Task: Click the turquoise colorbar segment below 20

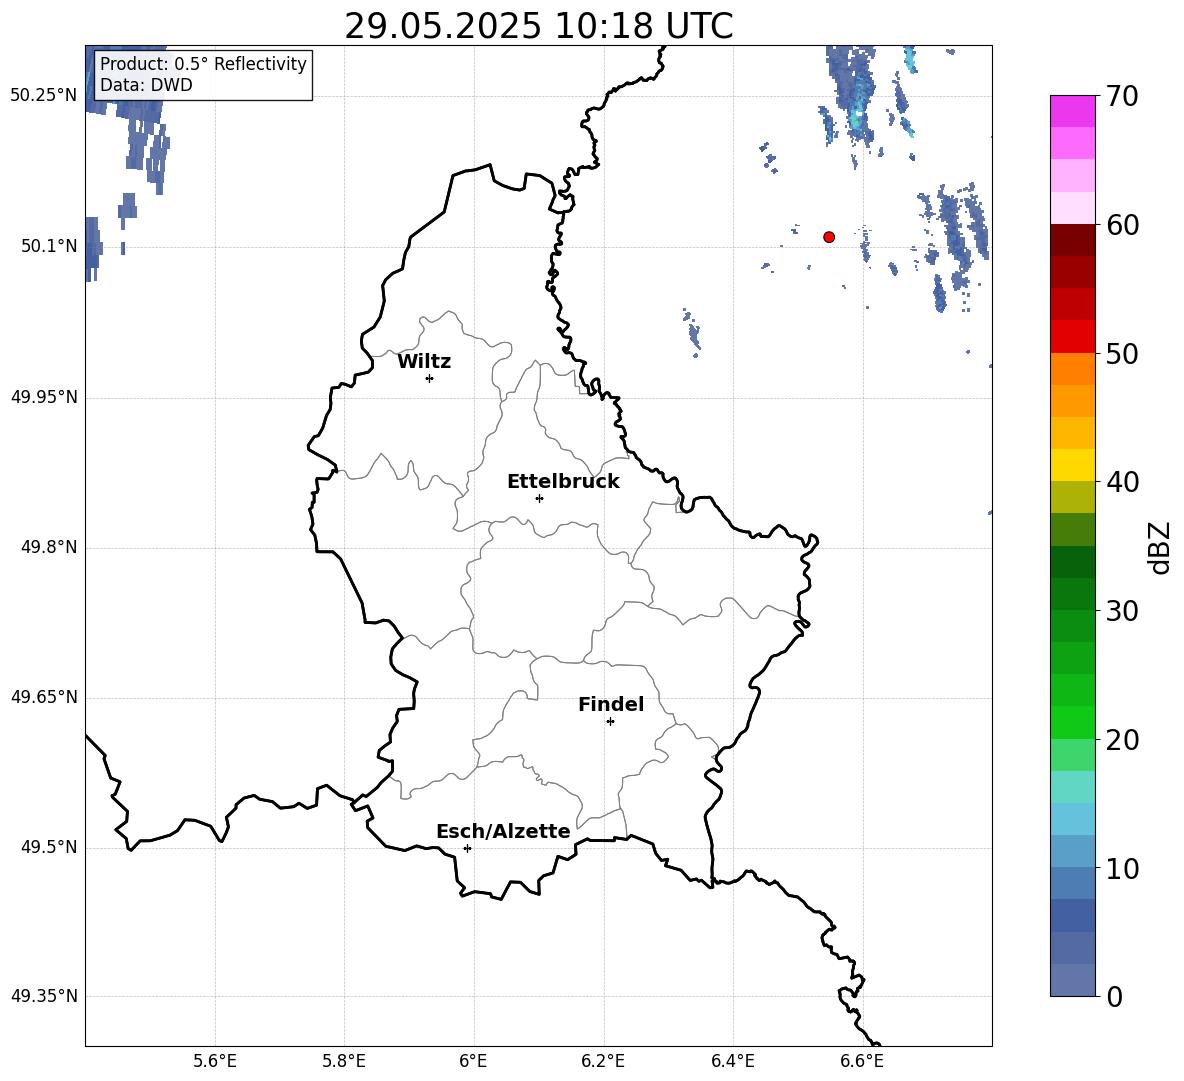Action: point(1072,787)
